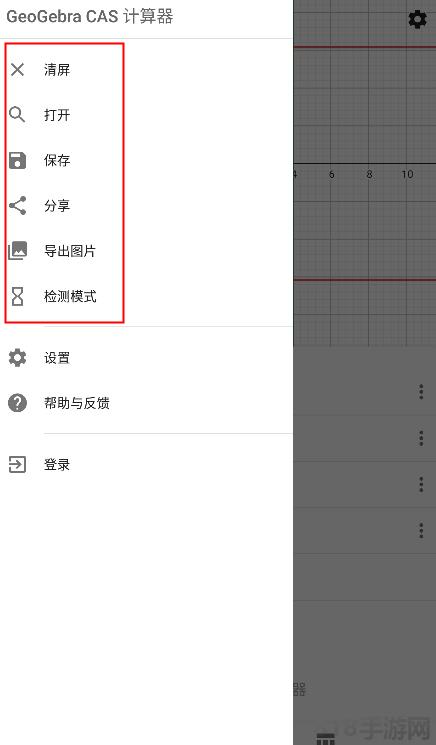Click the floppy disk save icon
The height and width of the screenshot is (745, 436).
click(x=18, y=161)
